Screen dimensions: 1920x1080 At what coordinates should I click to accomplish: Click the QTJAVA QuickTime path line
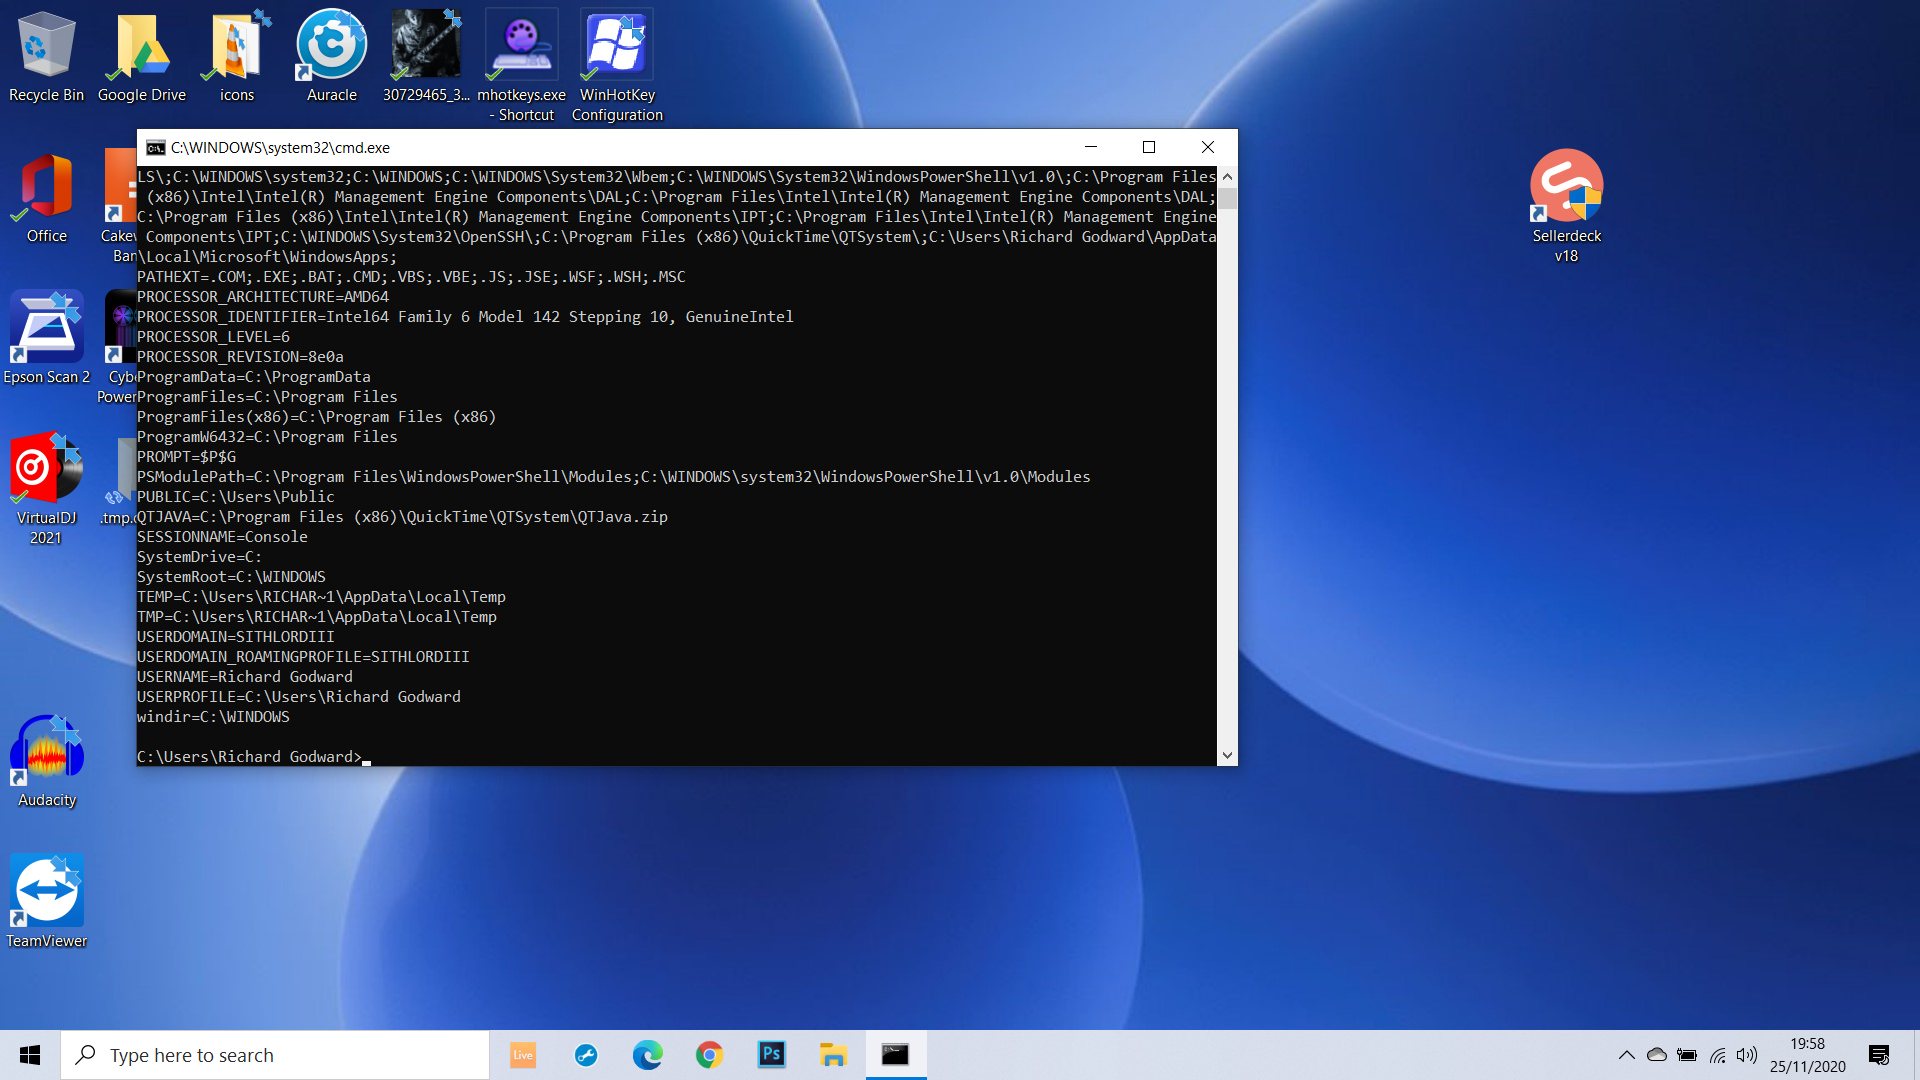(x=402, y=517)
